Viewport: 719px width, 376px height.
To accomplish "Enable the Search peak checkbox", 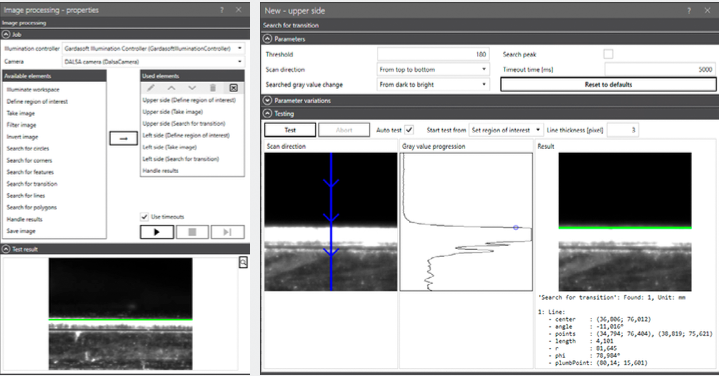I will click(x=608, y=54).
